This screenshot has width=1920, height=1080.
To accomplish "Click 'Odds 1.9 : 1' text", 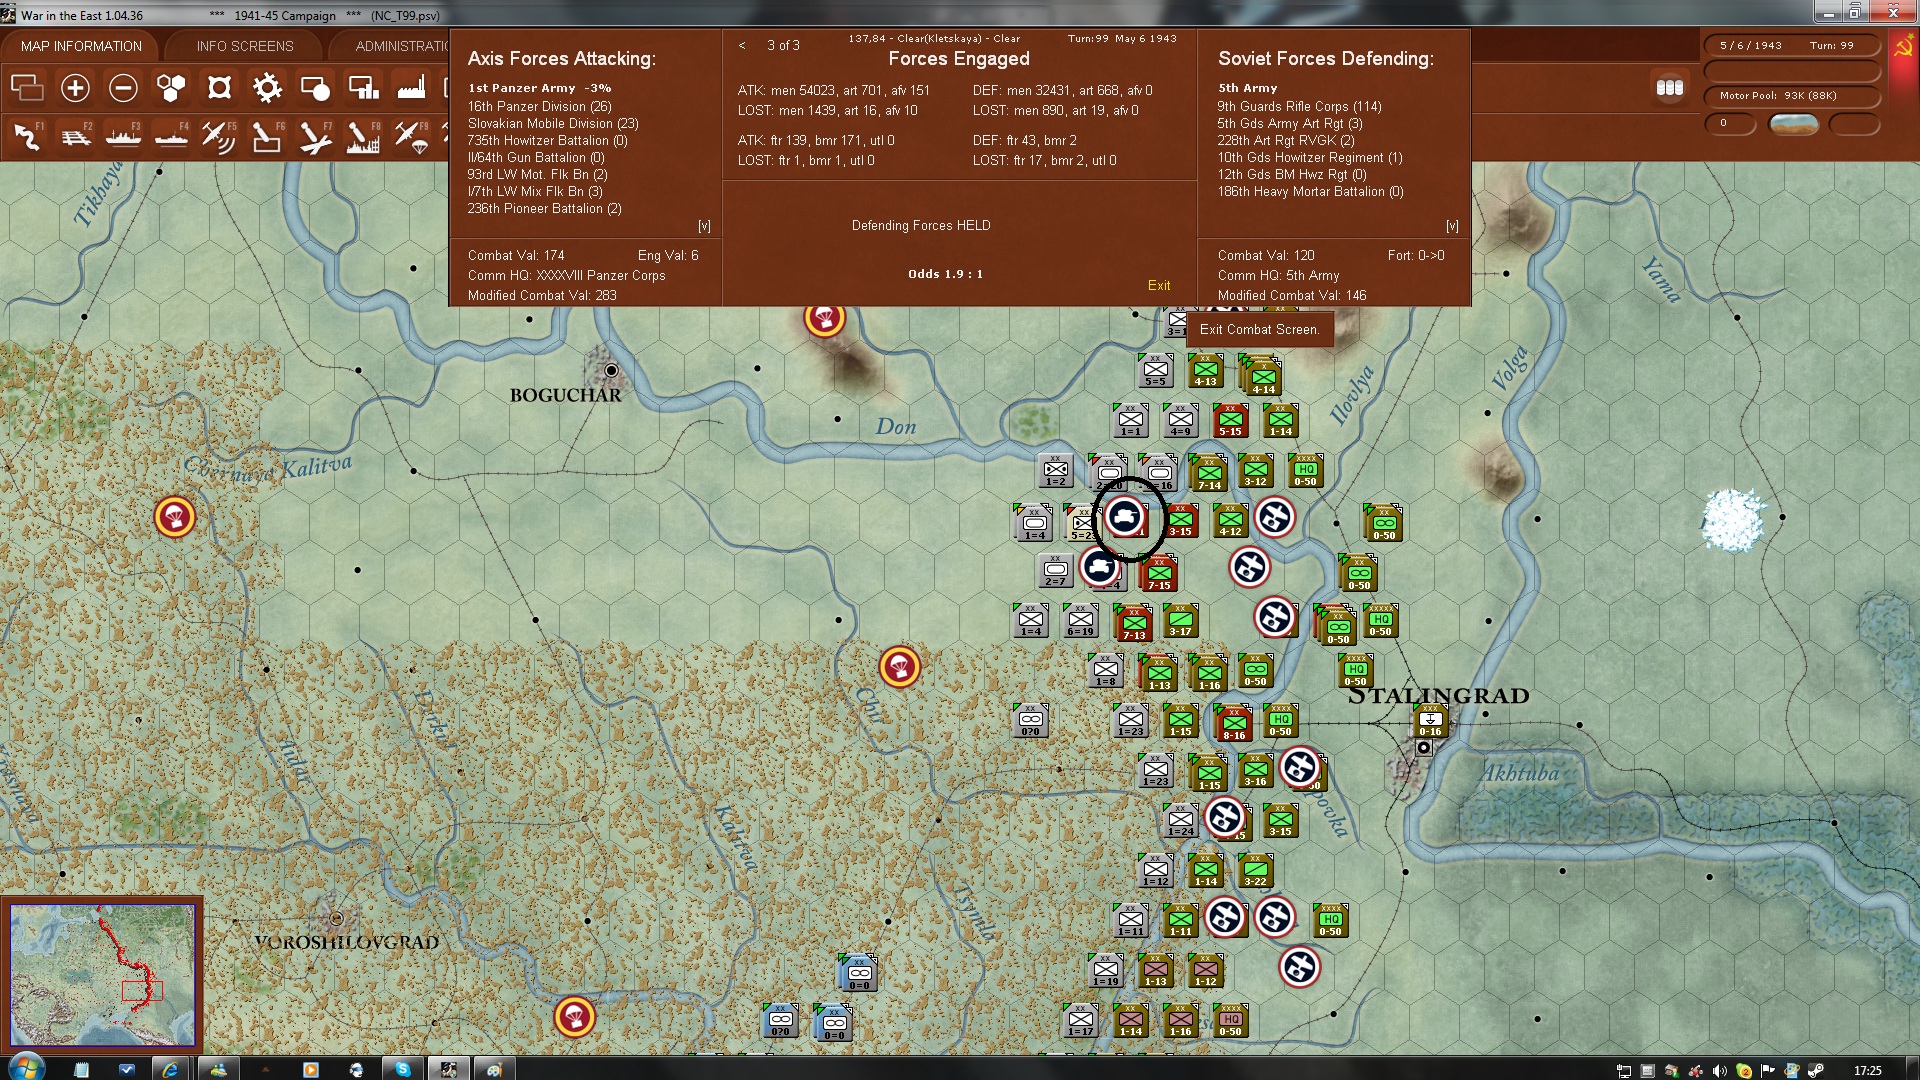I will tap(945, 274).
